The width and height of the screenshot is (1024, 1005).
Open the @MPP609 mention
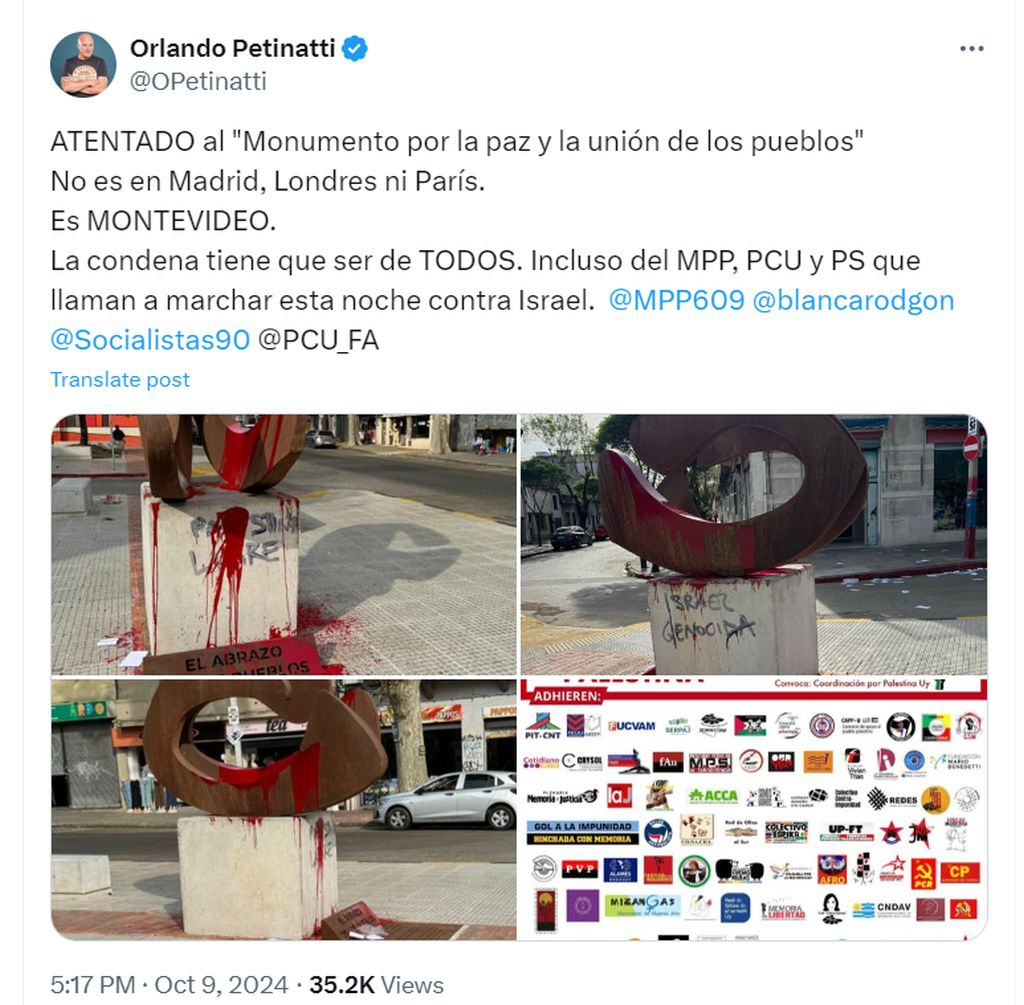[676, 300]
